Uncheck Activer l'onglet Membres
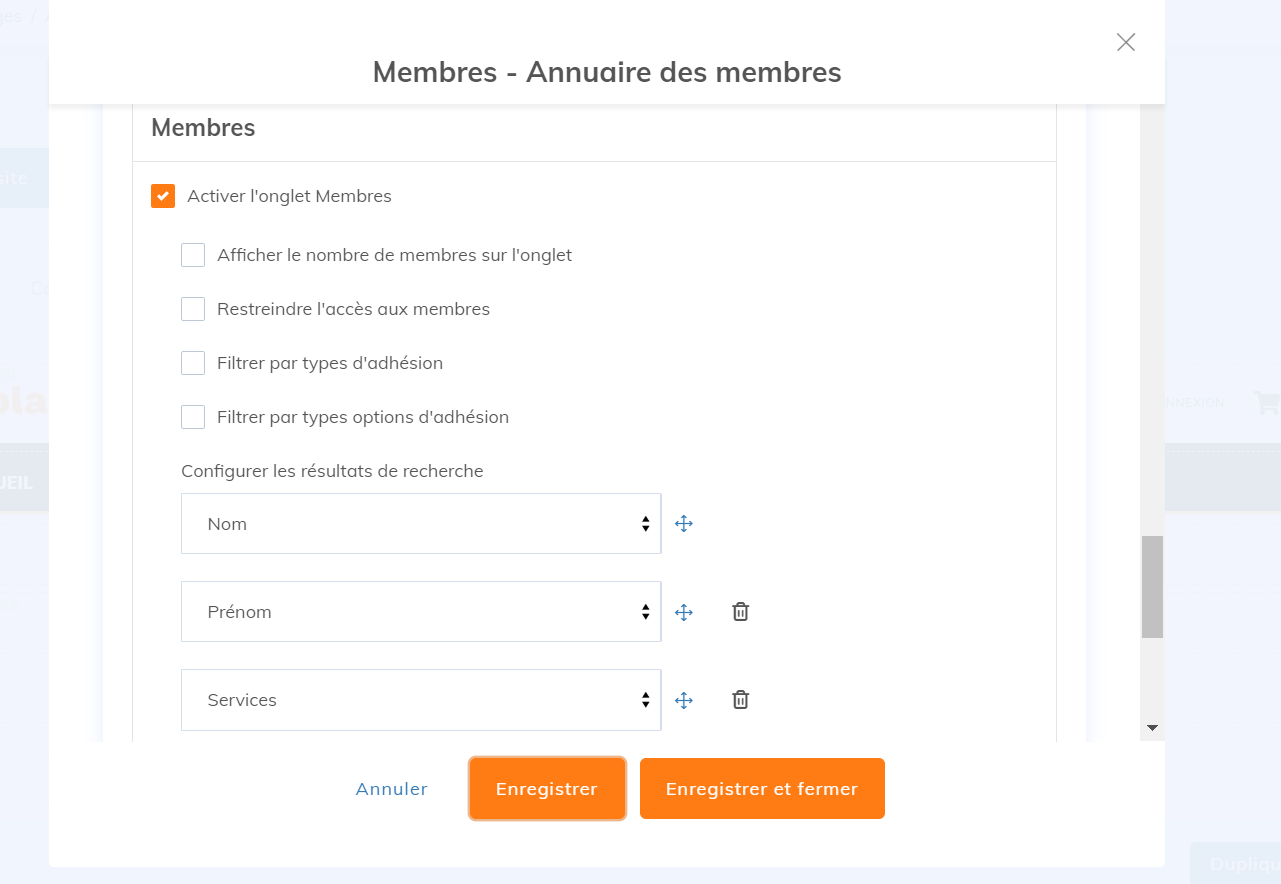Image resolution: width=1281 pixels, height=884 pixels. [x=163, y=196]
